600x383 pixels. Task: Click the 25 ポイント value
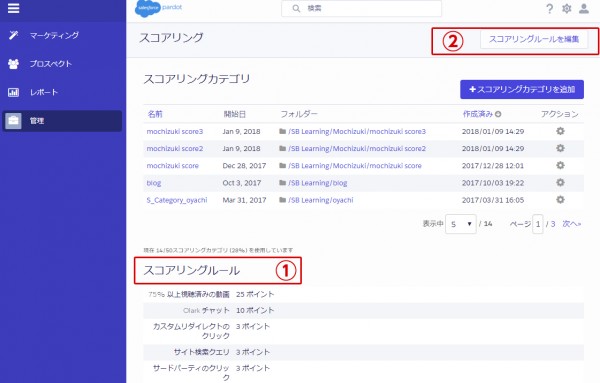pyautogui.click(x=255, y=295)
